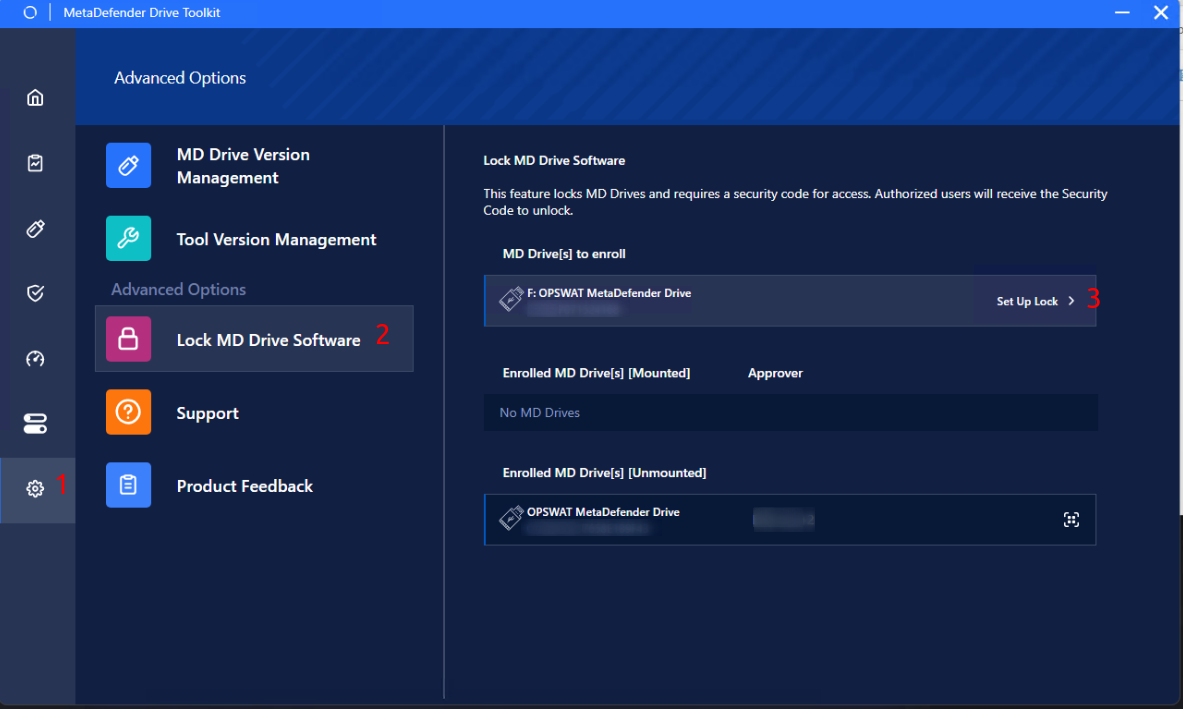Click the drive icon of the unmounted drive
1183x709 pixels.
click(511, 517)
